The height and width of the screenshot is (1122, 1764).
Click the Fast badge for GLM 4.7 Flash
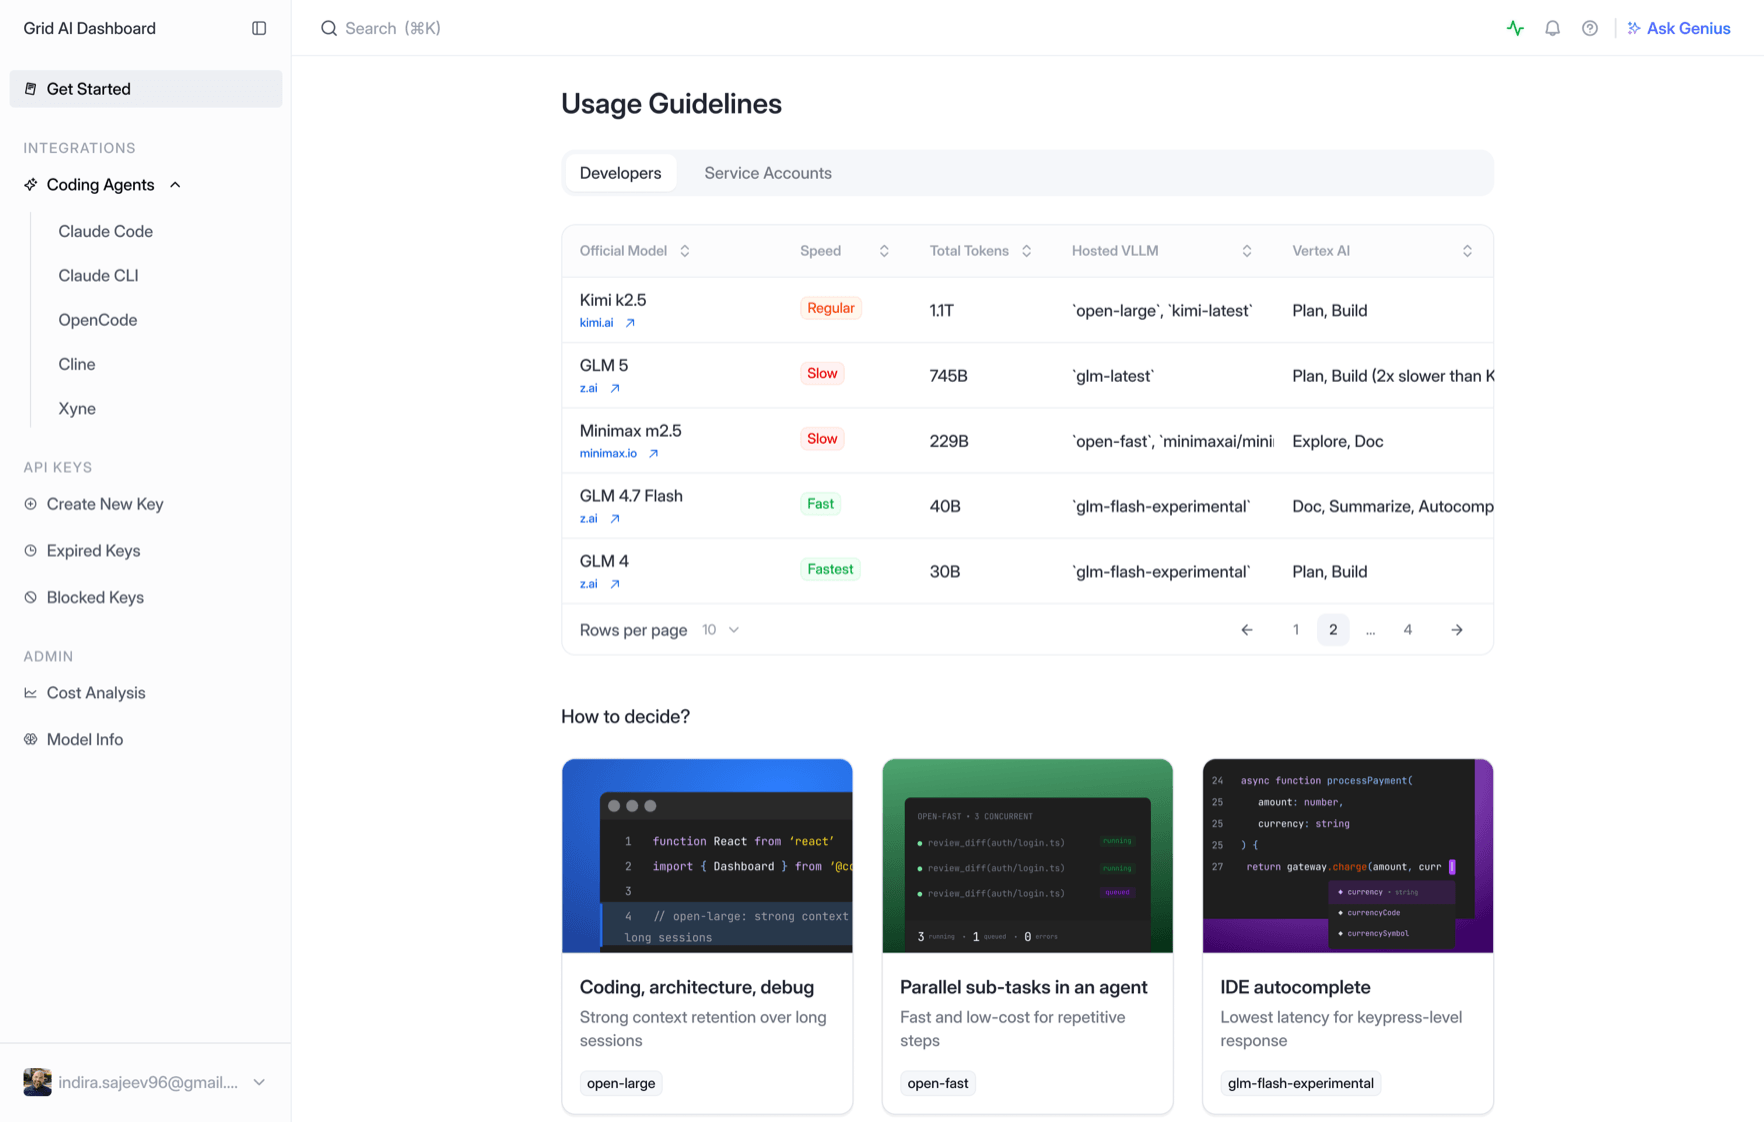(x=820, y=504)
